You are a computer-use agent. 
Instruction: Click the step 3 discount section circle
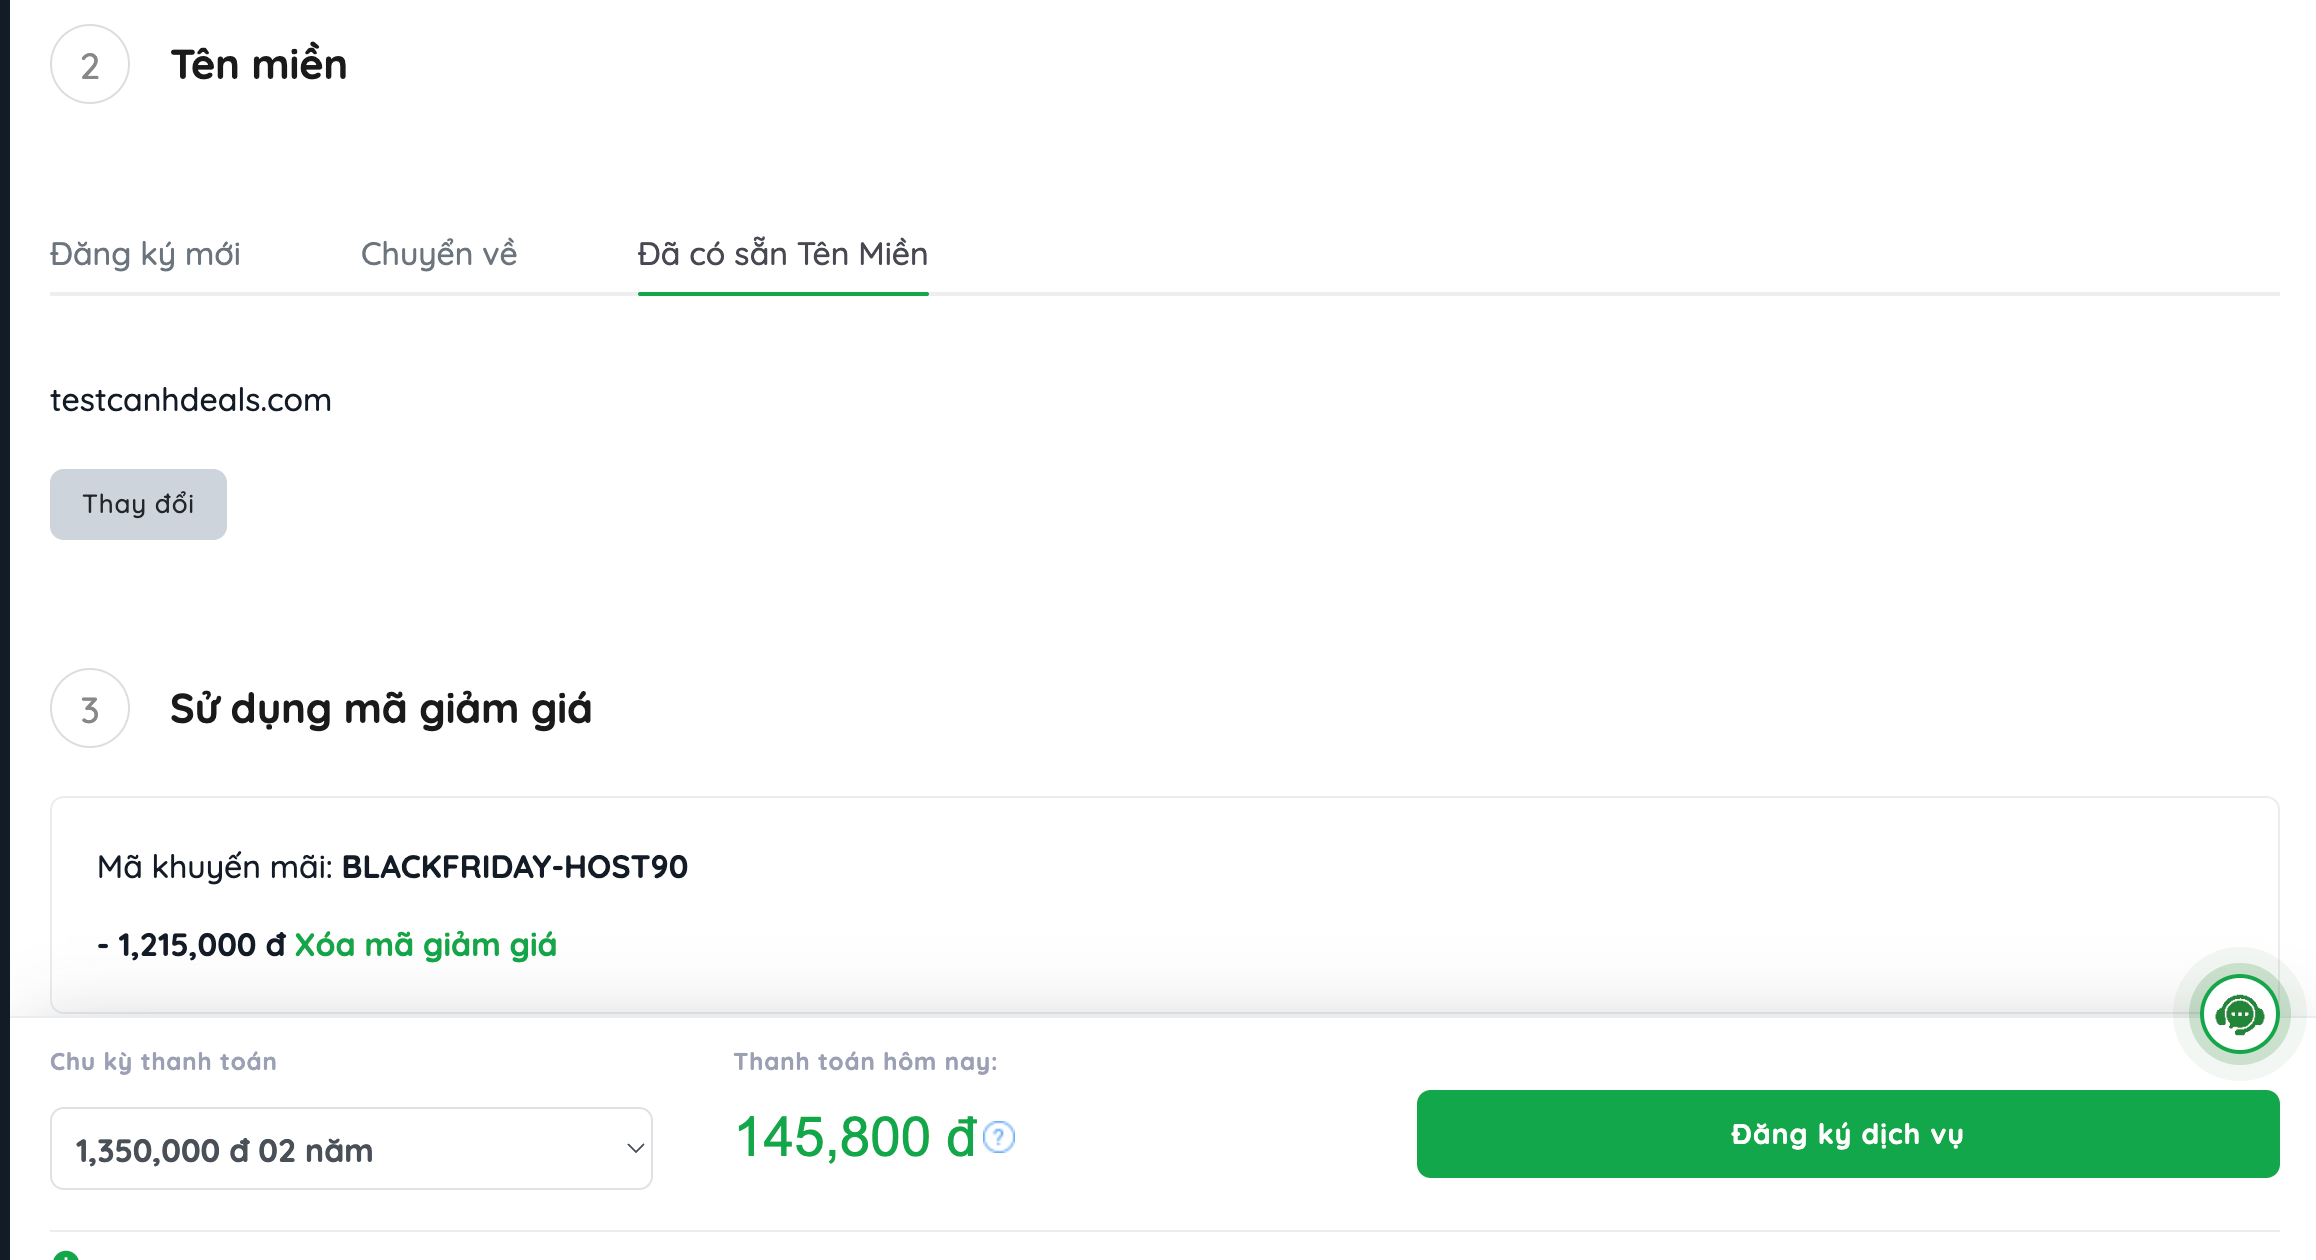[x=89, y=711]
